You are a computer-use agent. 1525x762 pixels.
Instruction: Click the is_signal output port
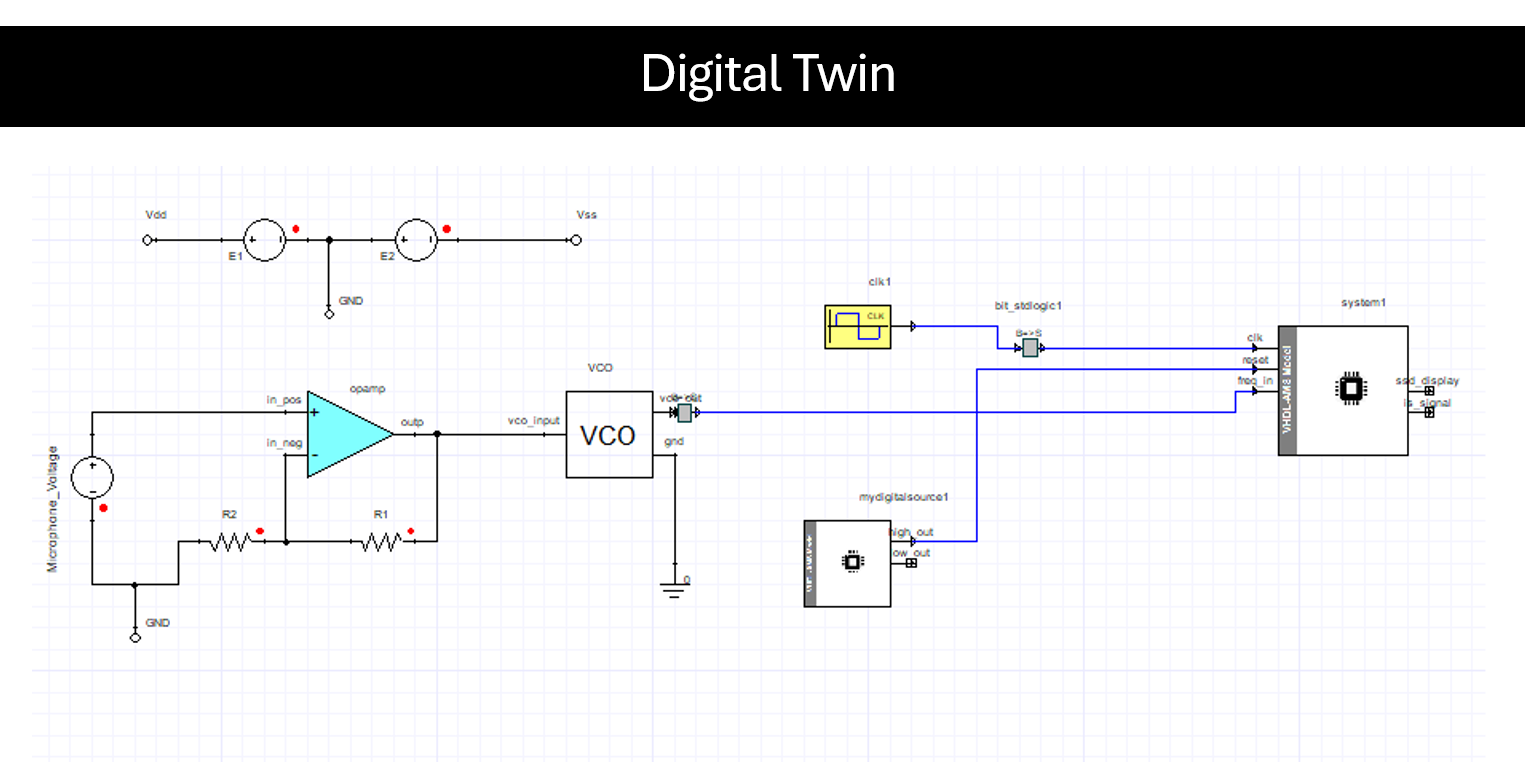[1429, 412]
